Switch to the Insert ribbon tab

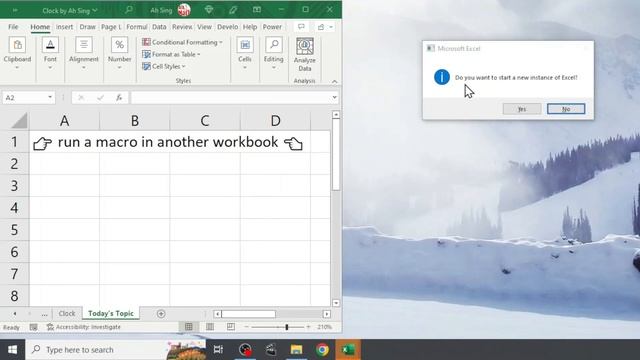64,27
